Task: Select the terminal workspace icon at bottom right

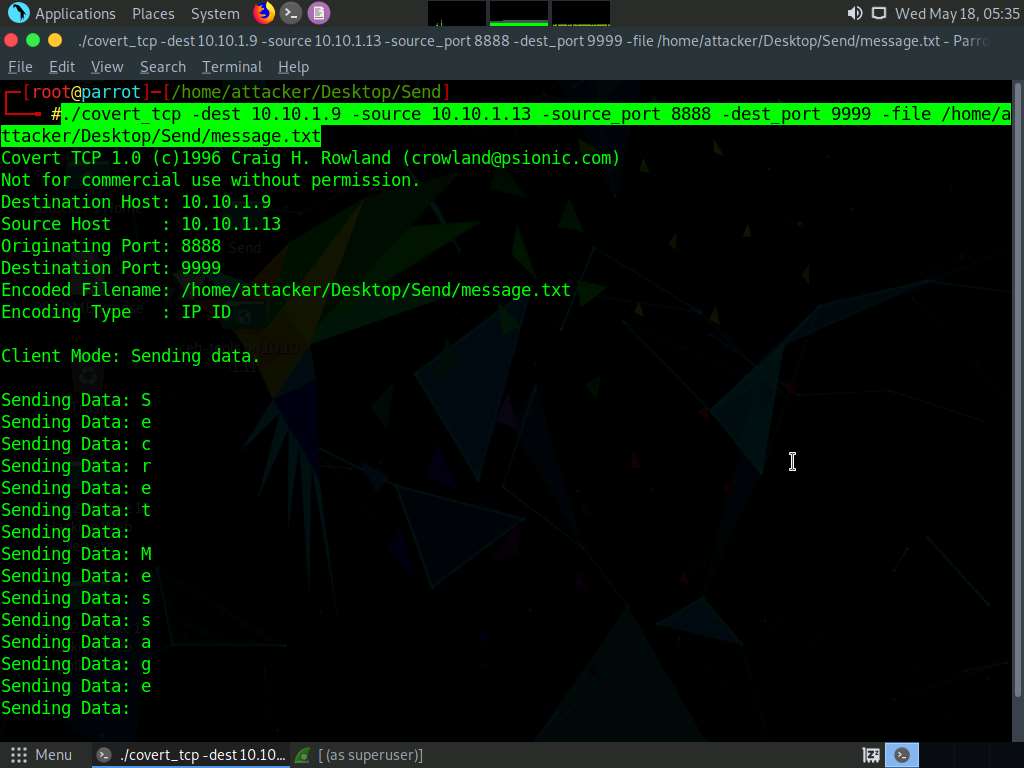Action: click(903, 755)
